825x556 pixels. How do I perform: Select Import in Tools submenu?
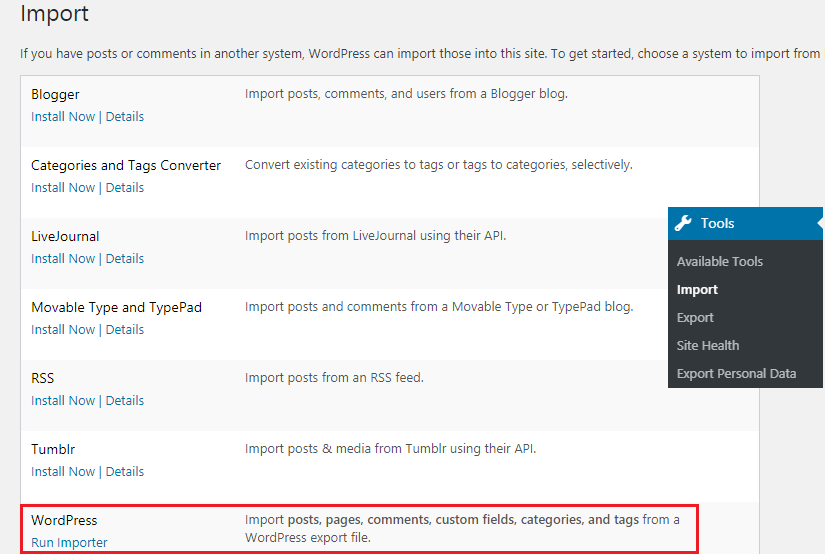(x=697, y=290)
